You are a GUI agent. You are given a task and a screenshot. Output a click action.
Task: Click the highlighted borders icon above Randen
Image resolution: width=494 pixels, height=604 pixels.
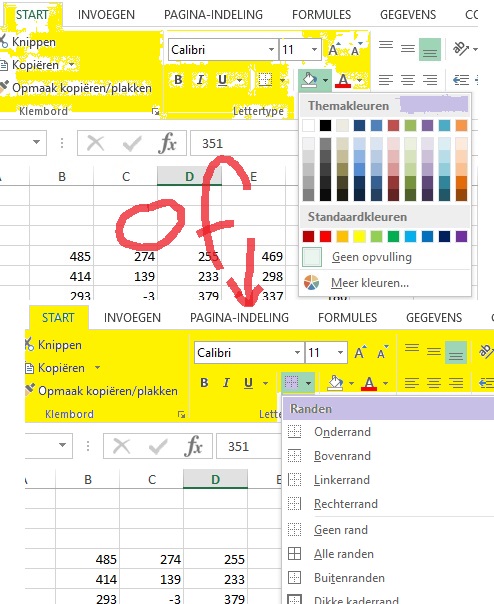291,383
